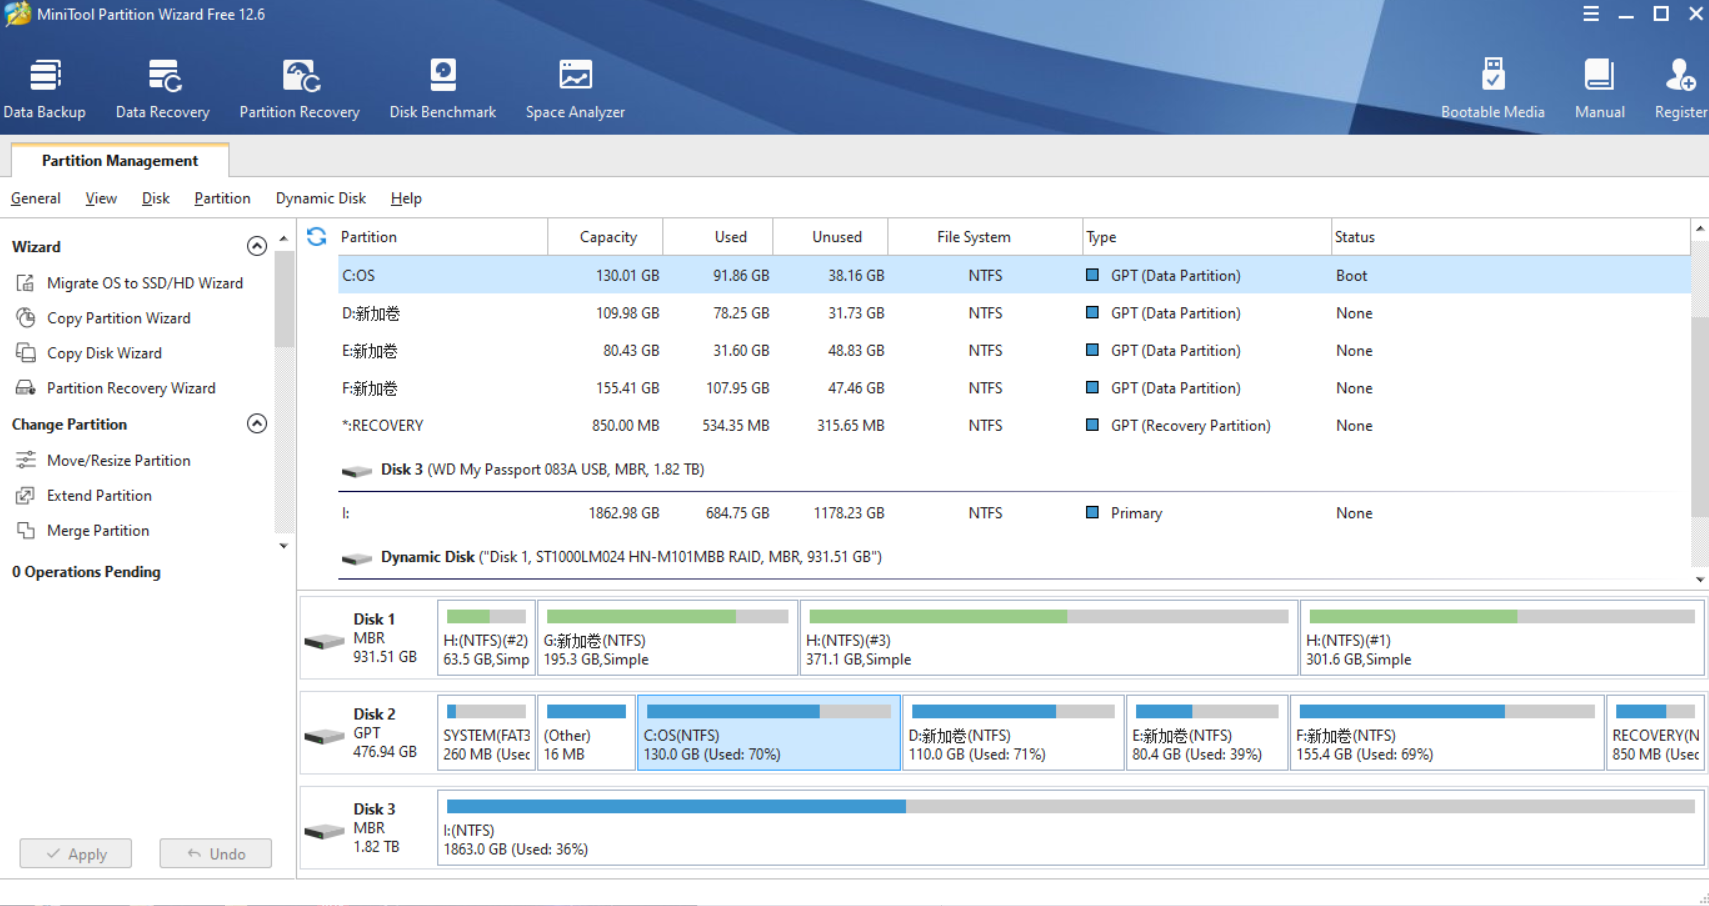Click partition list scrollbar up arrow
This screenshot has width=1709, height=906.
tap(1700, 229)
